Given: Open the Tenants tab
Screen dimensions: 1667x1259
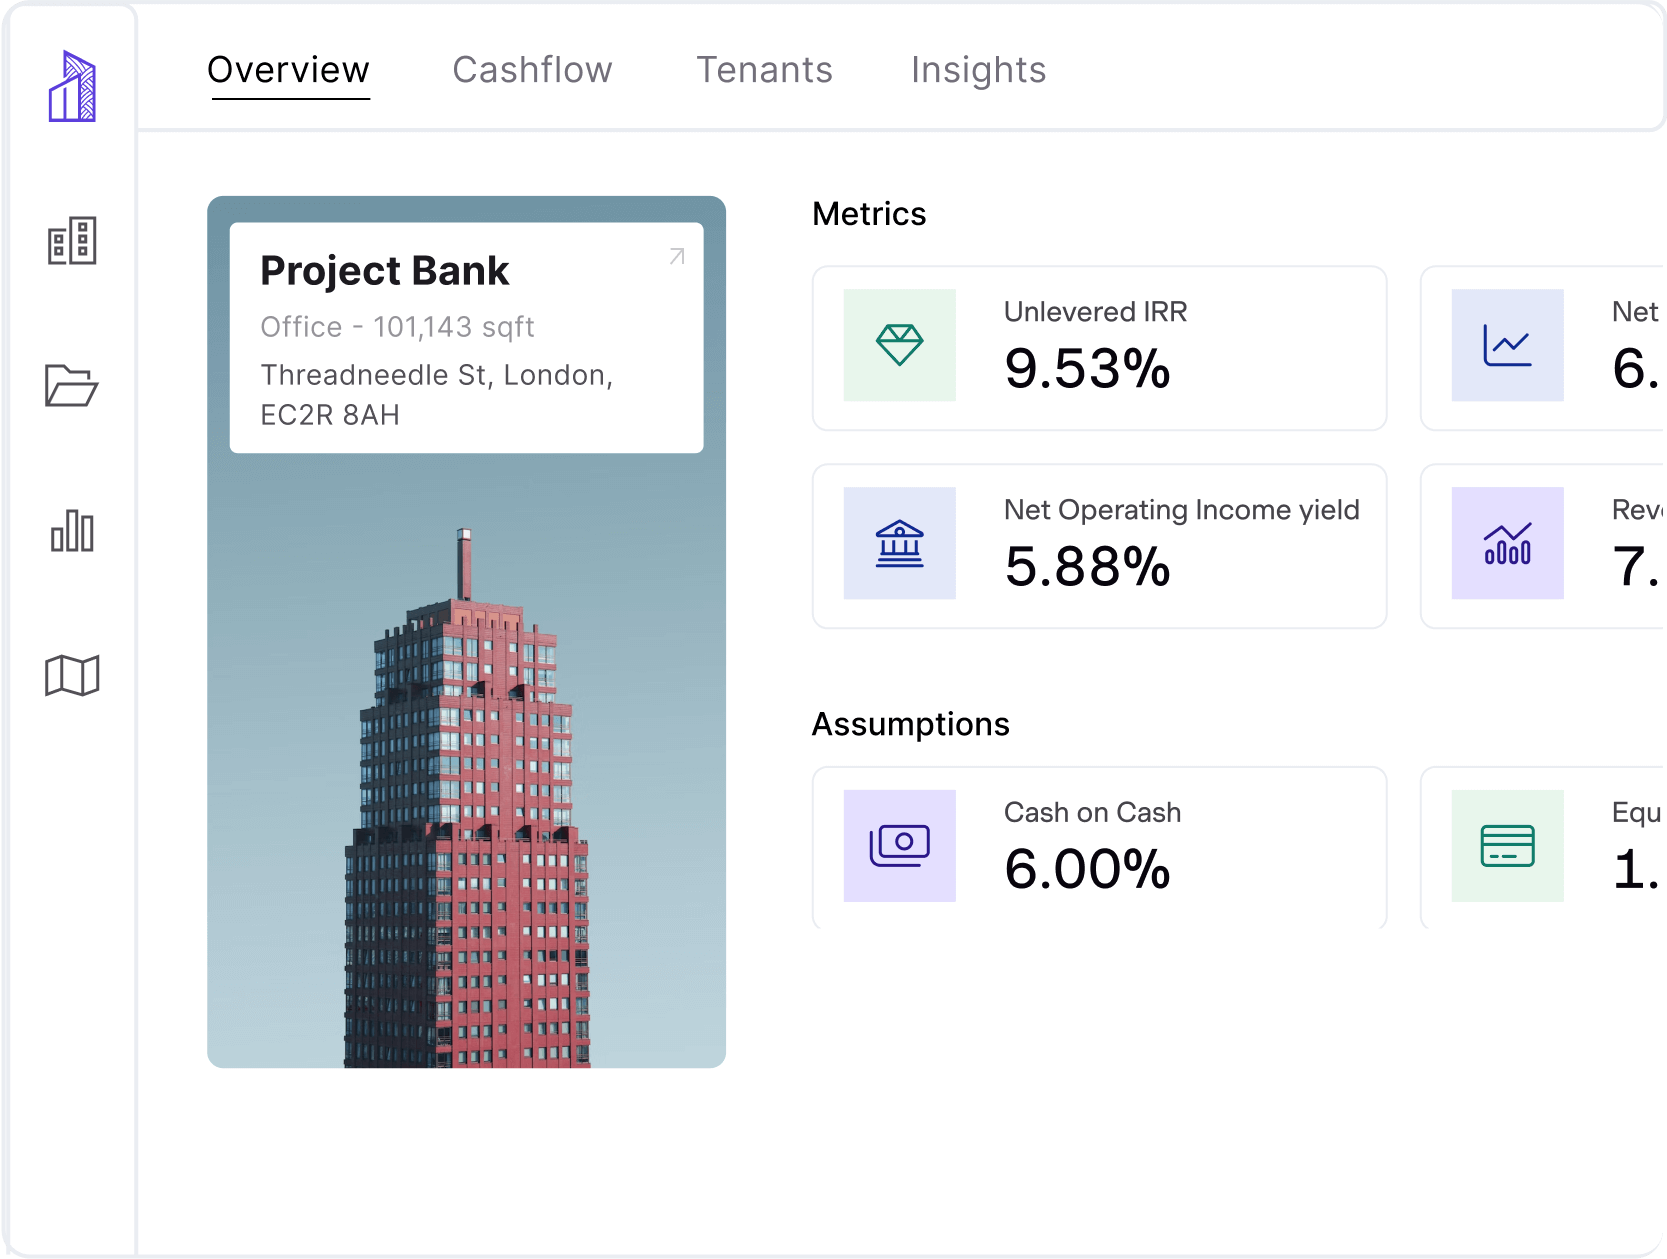Looking at the screenshot, I should pyautogui.click(x=764, y=70).
